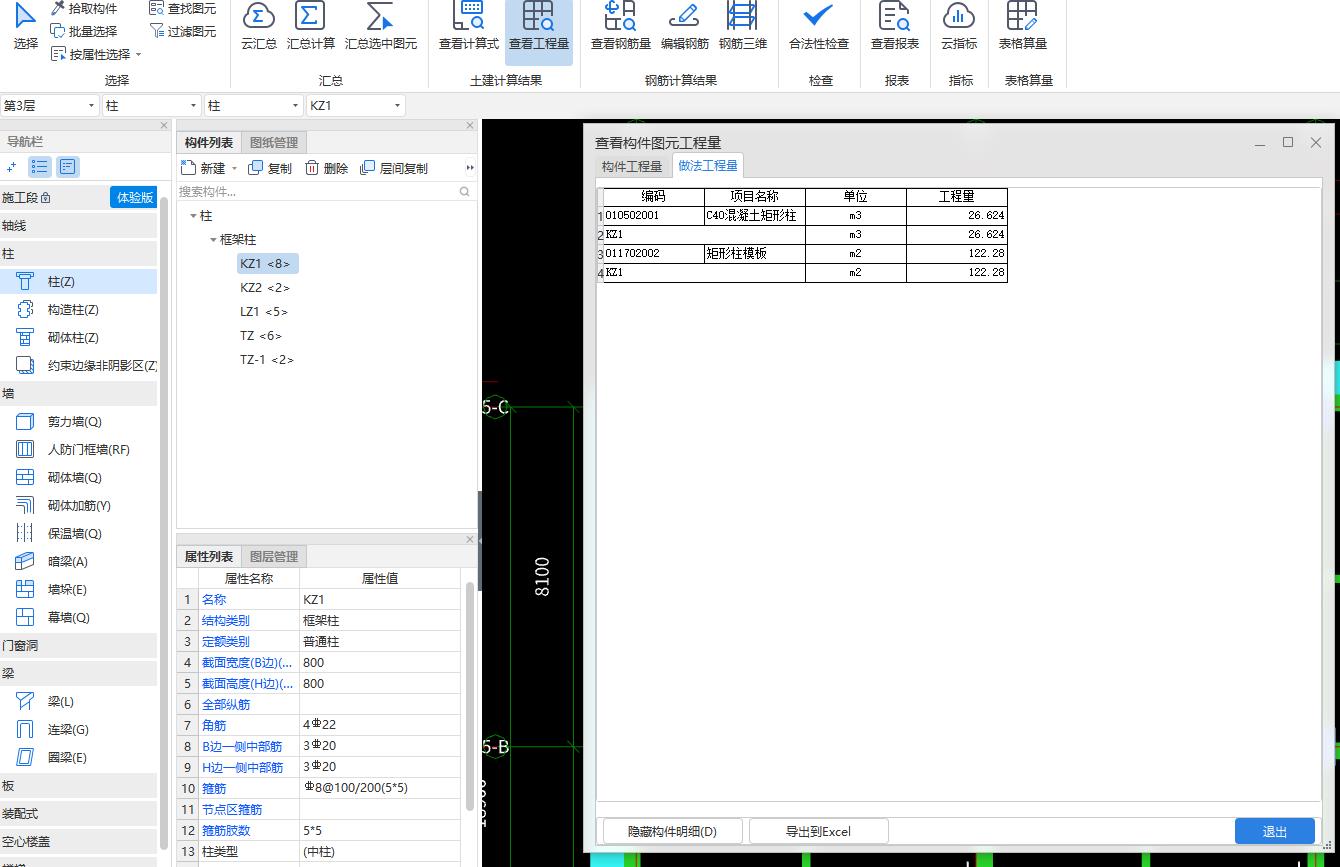Image resolution: width=1340 pixels, height=867 pixels.
Task: Click 层间复制 button
Action: click(x=394, y=168)
